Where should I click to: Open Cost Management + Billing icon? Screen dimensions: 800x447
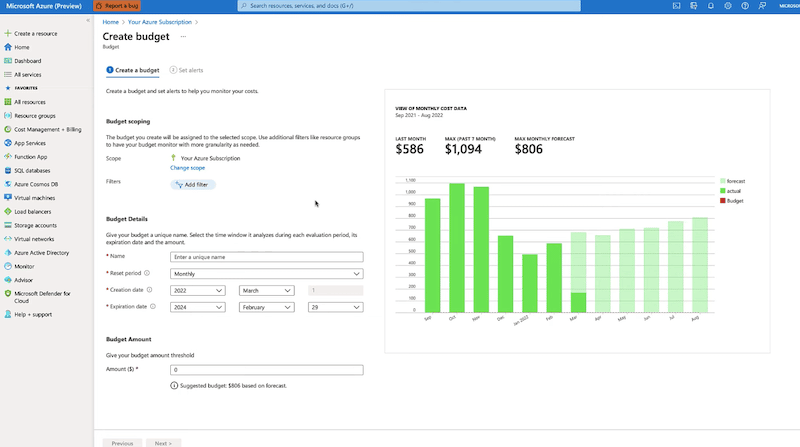coord(8,130)
